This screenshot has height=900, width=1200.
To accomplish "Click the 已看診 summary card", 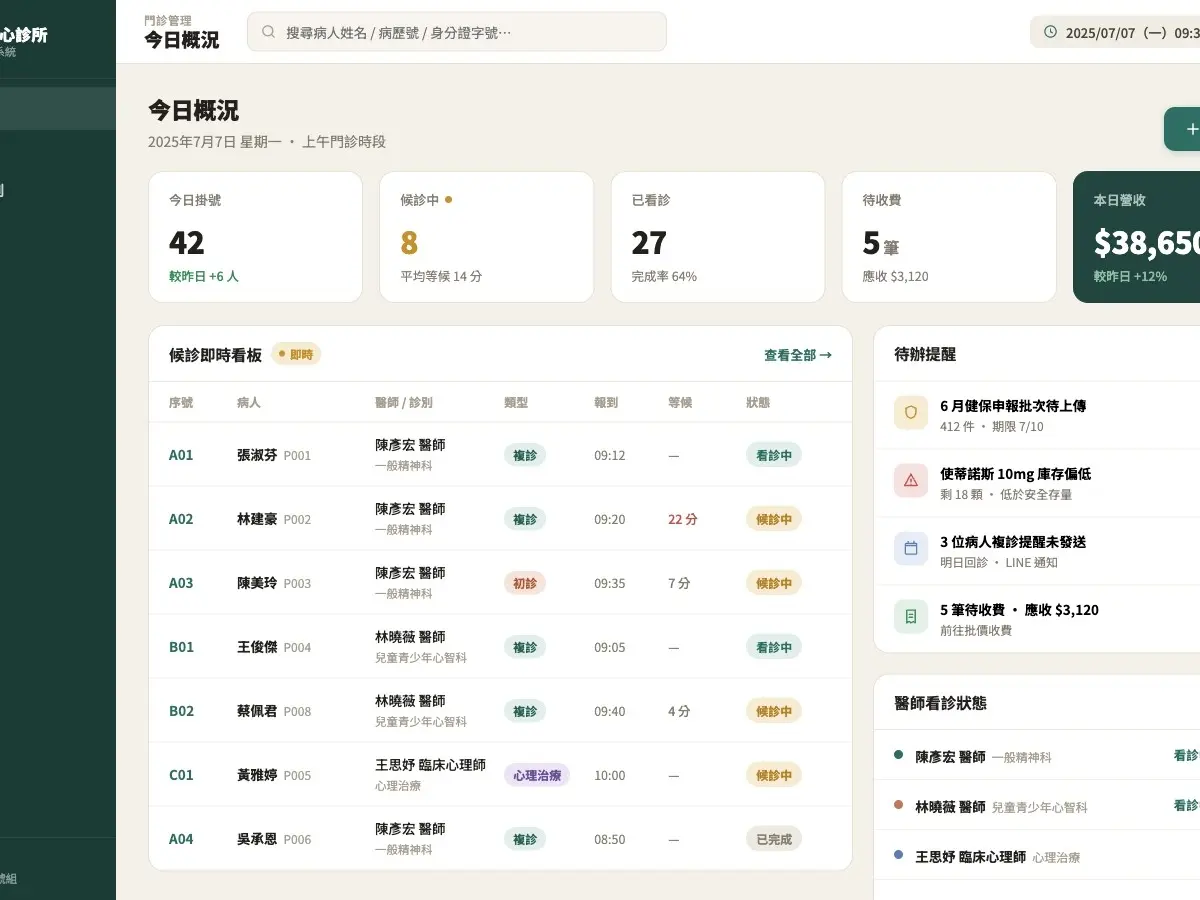I will 717,237.
